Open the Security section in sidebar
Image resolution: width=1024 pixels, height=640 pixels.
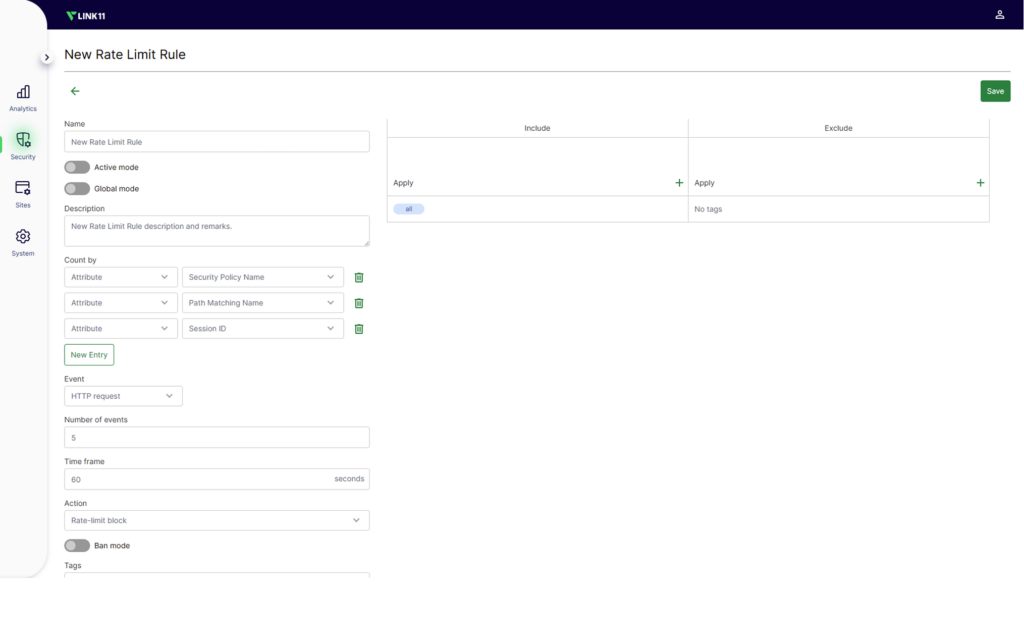tap(23, 146)
